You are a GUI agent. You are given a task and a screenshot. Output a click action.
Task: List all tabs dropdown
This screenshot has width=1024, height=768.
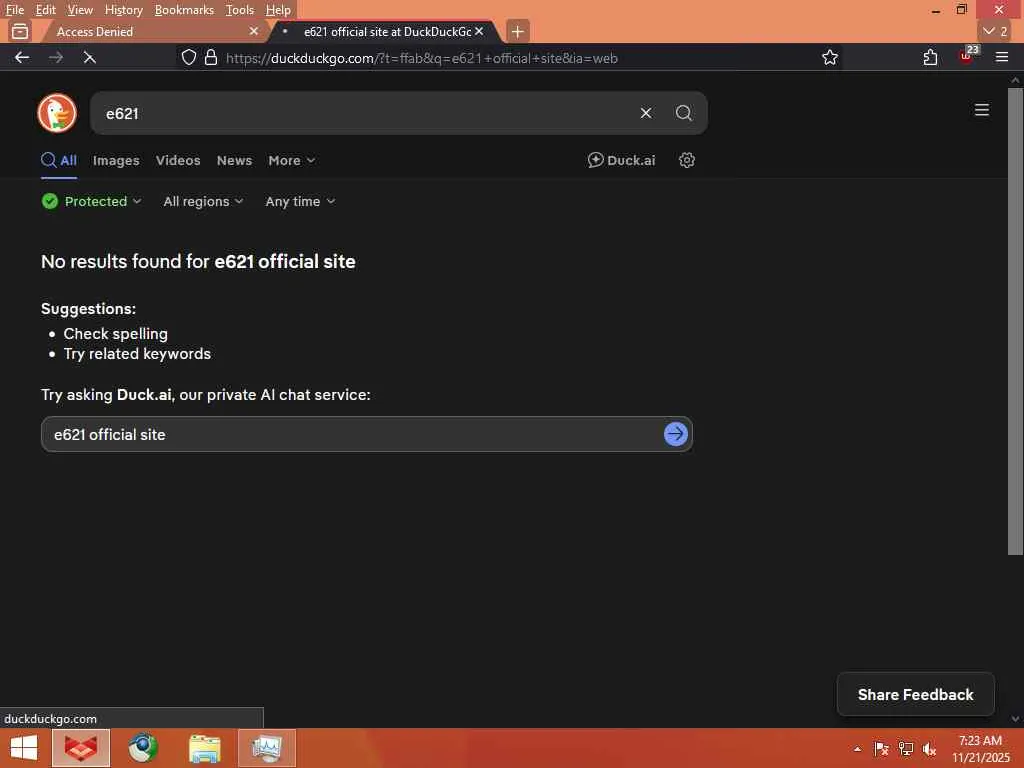pos(995,31)
